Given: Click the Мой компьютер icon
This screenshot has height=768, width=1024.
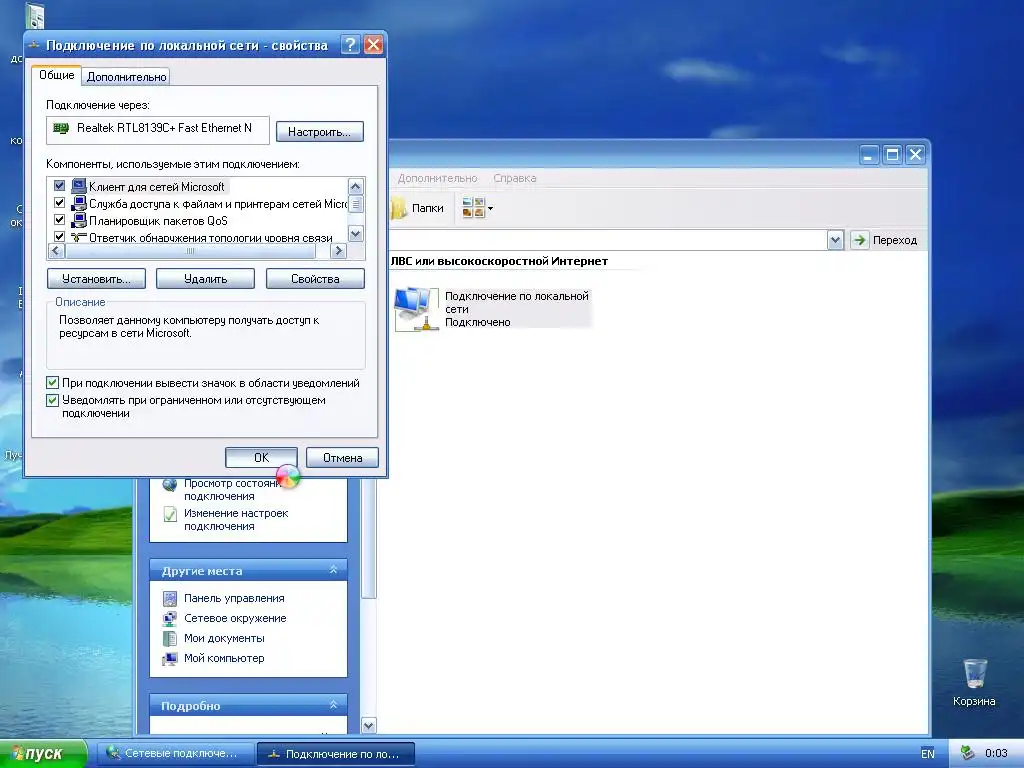Looking at the screenshot, I should (x=170, y=658).
